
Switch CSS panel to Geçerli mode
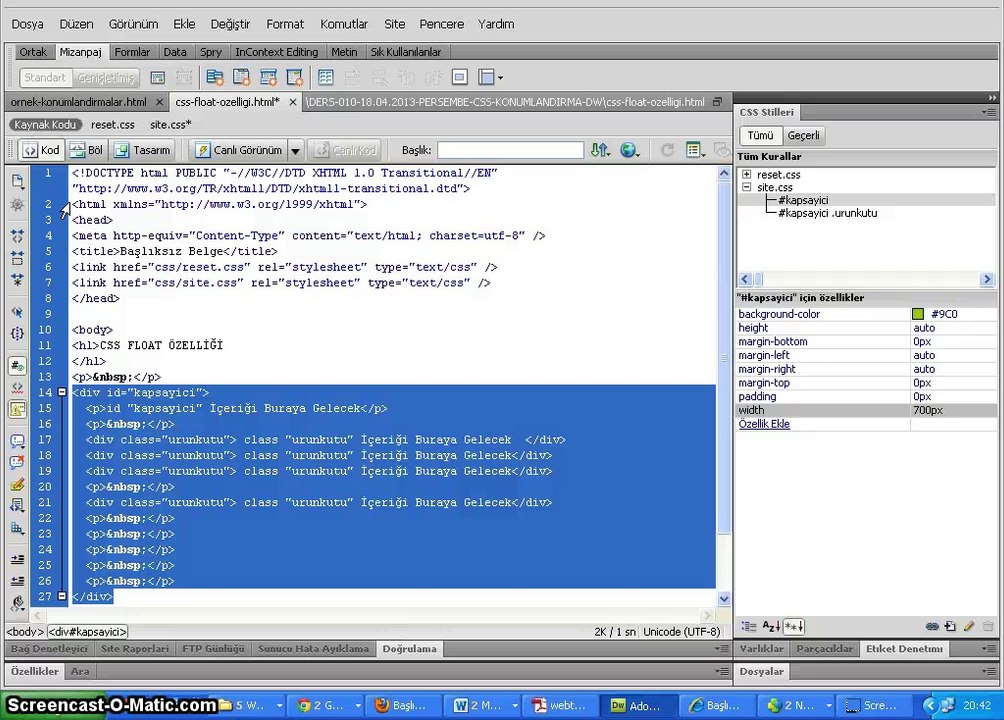tap(803, 136)
